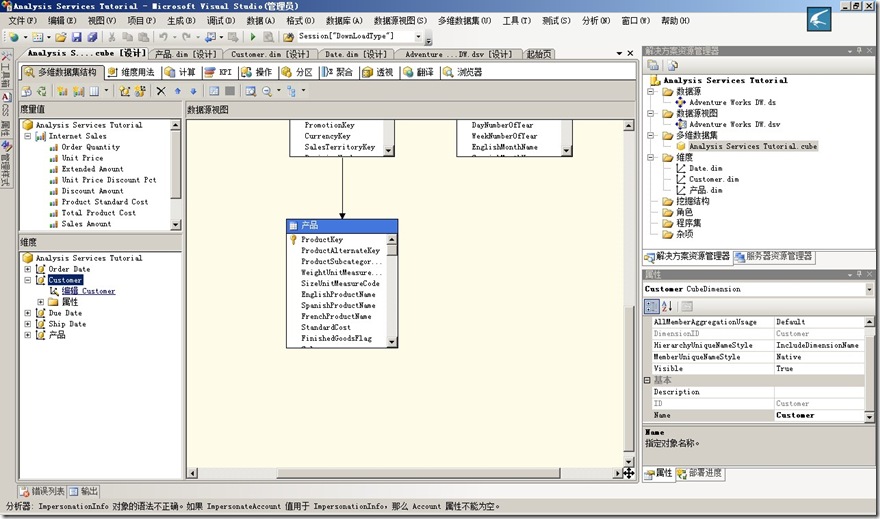Click 产品 table's scroll down arrow
Image resolution: width=880 pixels, height=519 pixels.
(392, 342)
